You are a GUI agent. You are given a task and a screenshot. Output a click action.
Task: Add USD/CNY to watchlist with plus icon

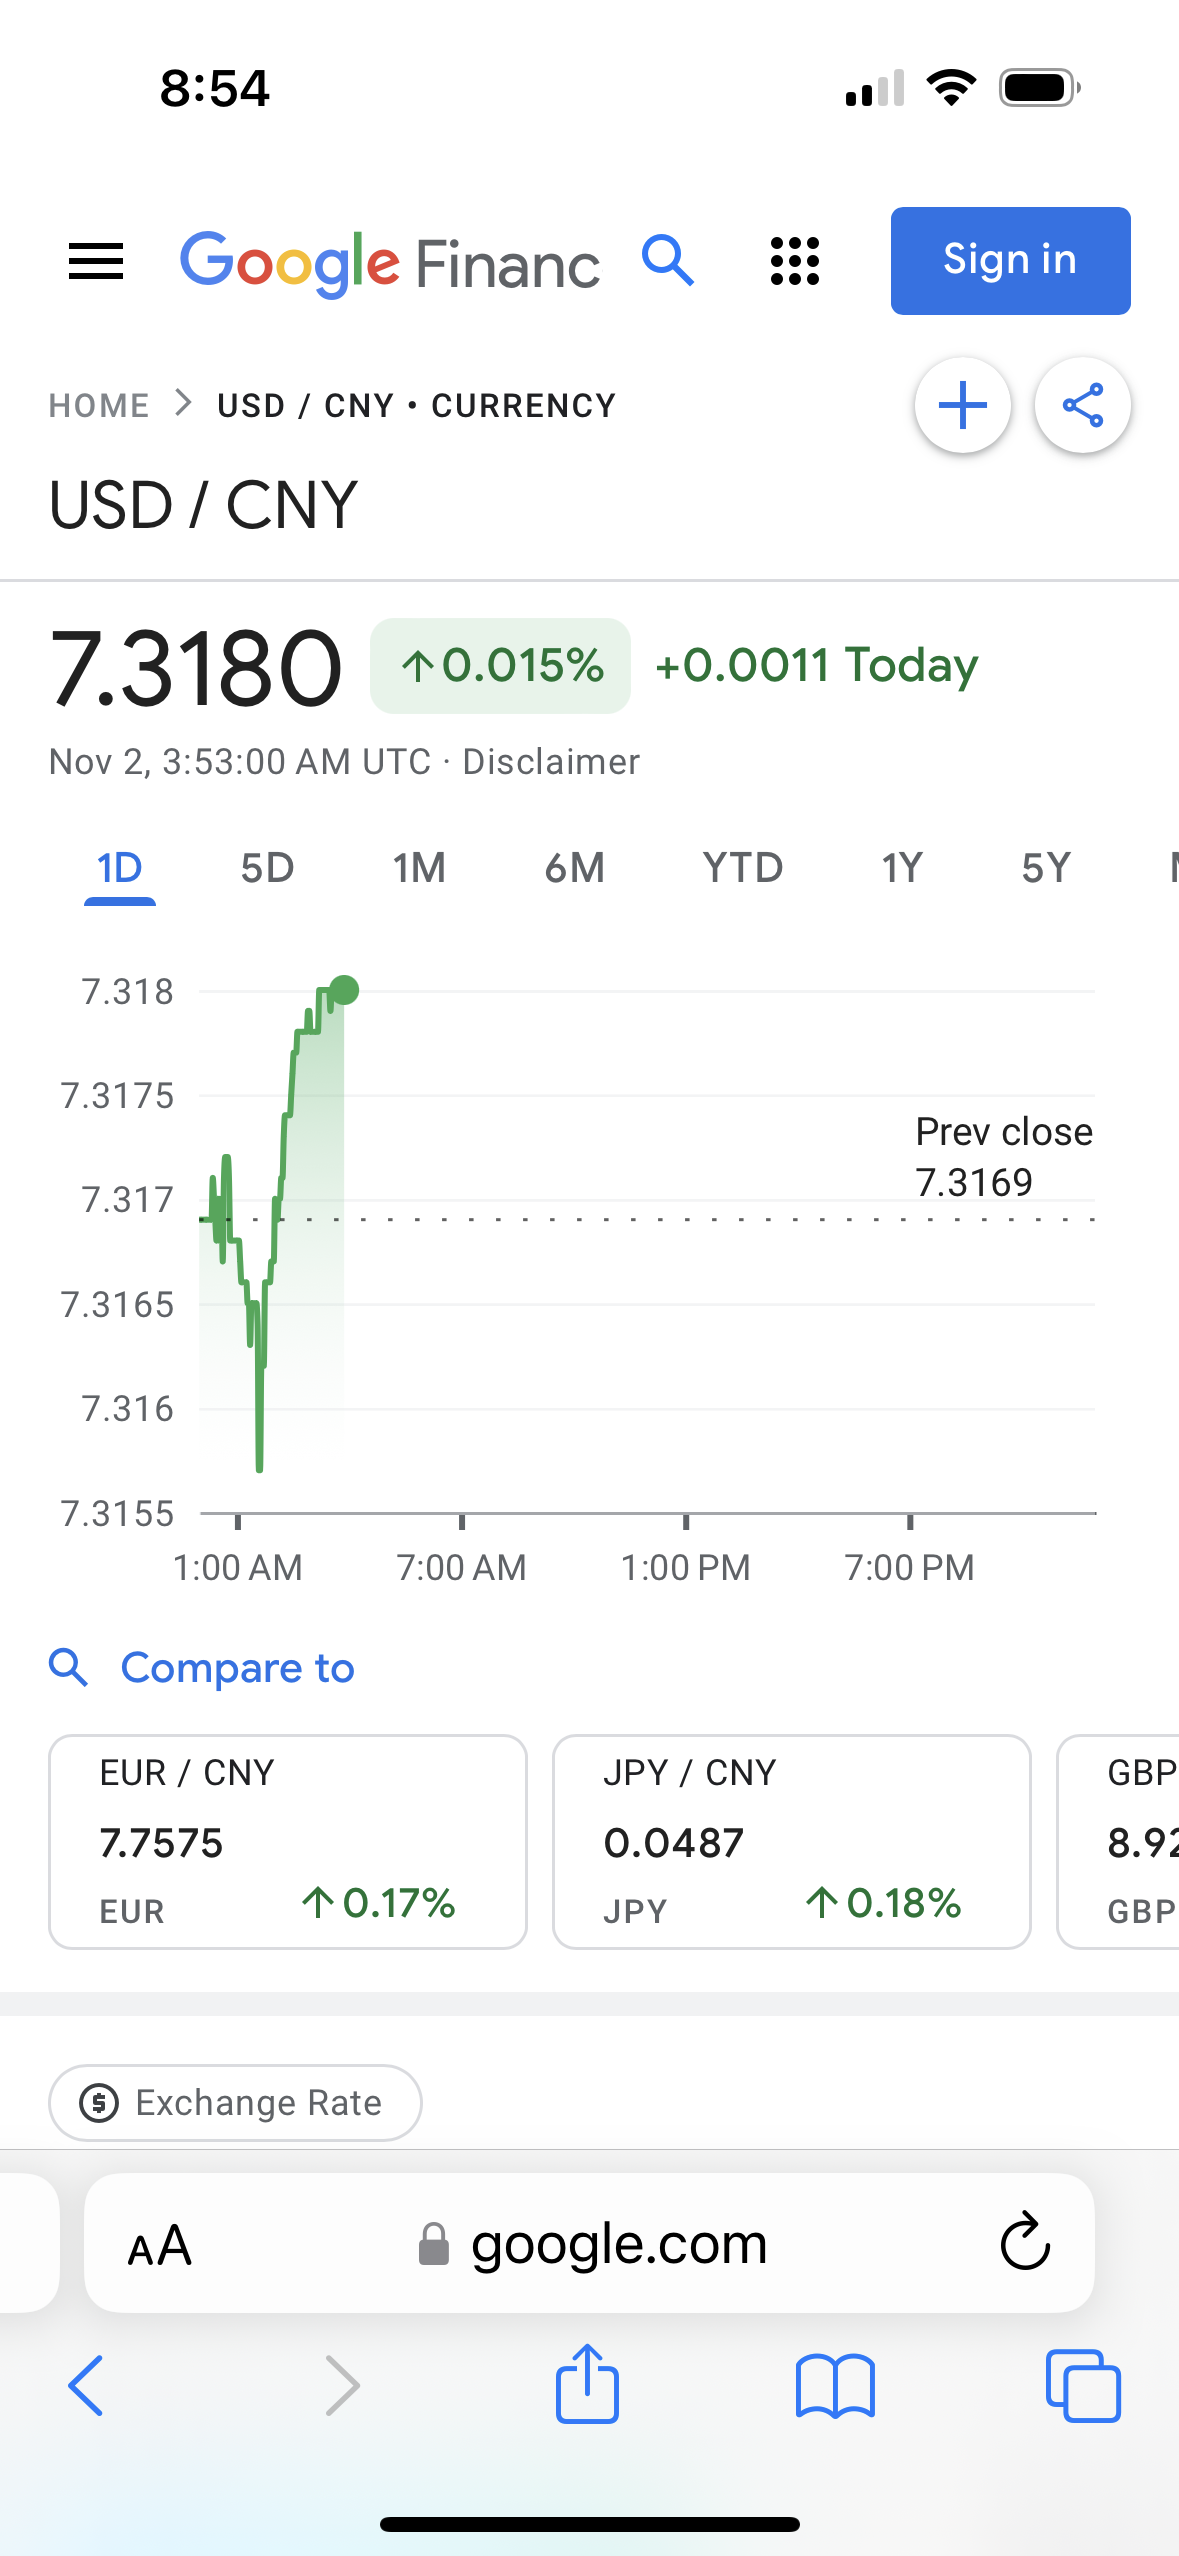point(963,405)
